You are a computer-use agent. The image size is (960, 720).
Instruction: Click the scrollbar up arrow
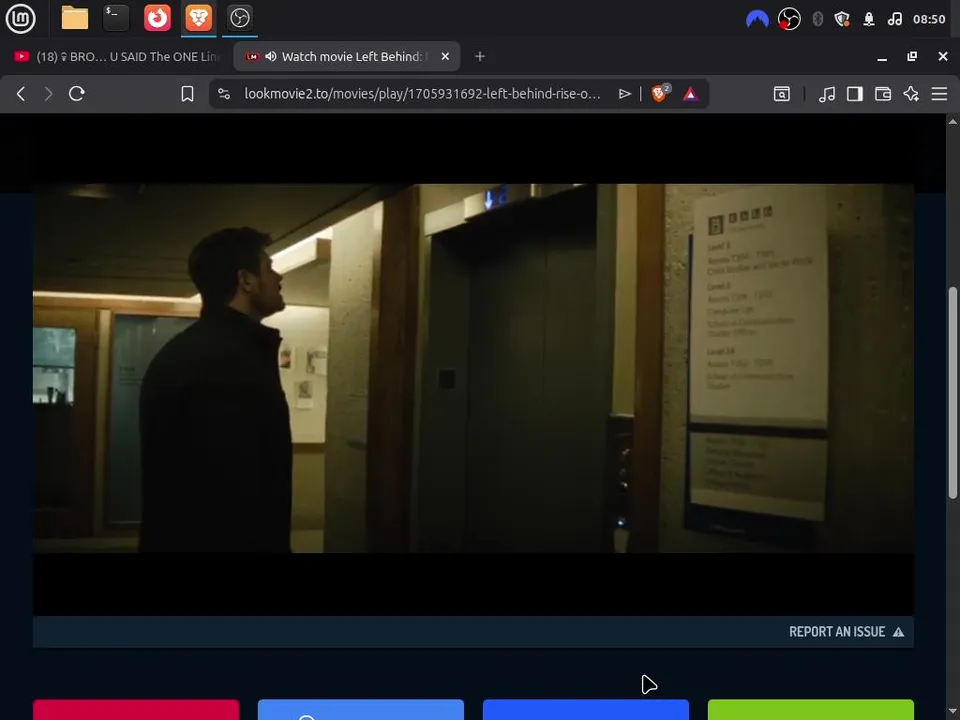[953, 121]
